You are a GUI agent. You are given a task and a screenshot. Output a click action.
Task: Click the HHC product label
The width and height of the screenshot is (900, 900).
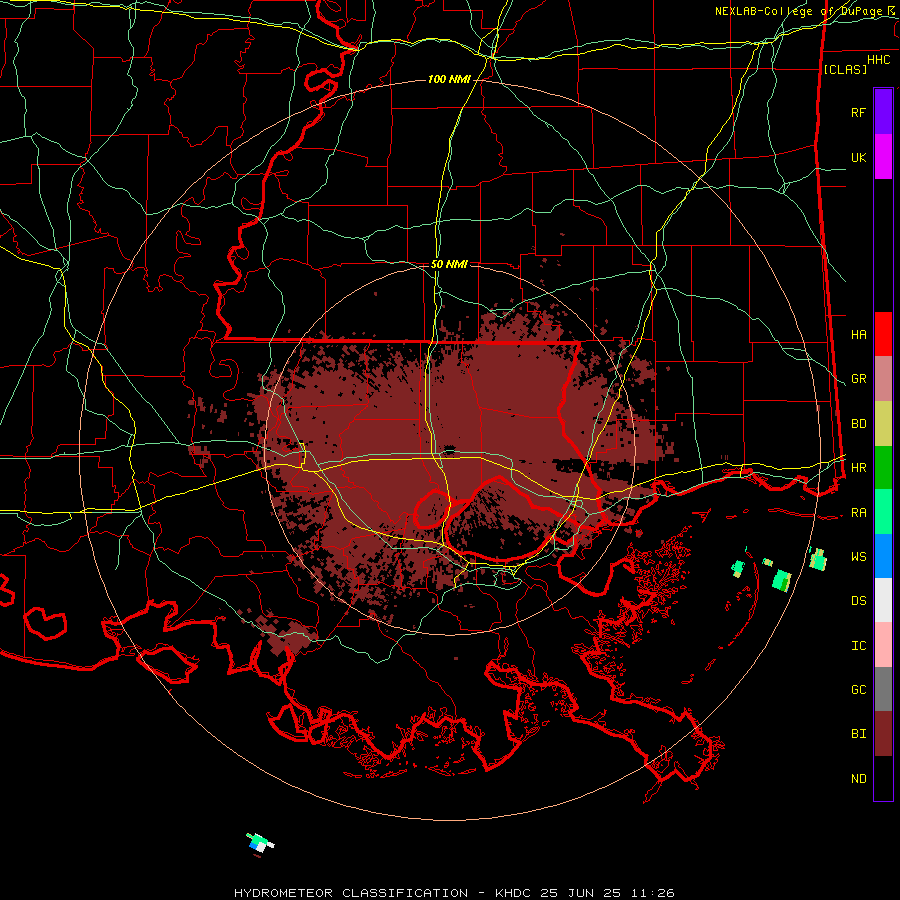[x=878, y=60]
